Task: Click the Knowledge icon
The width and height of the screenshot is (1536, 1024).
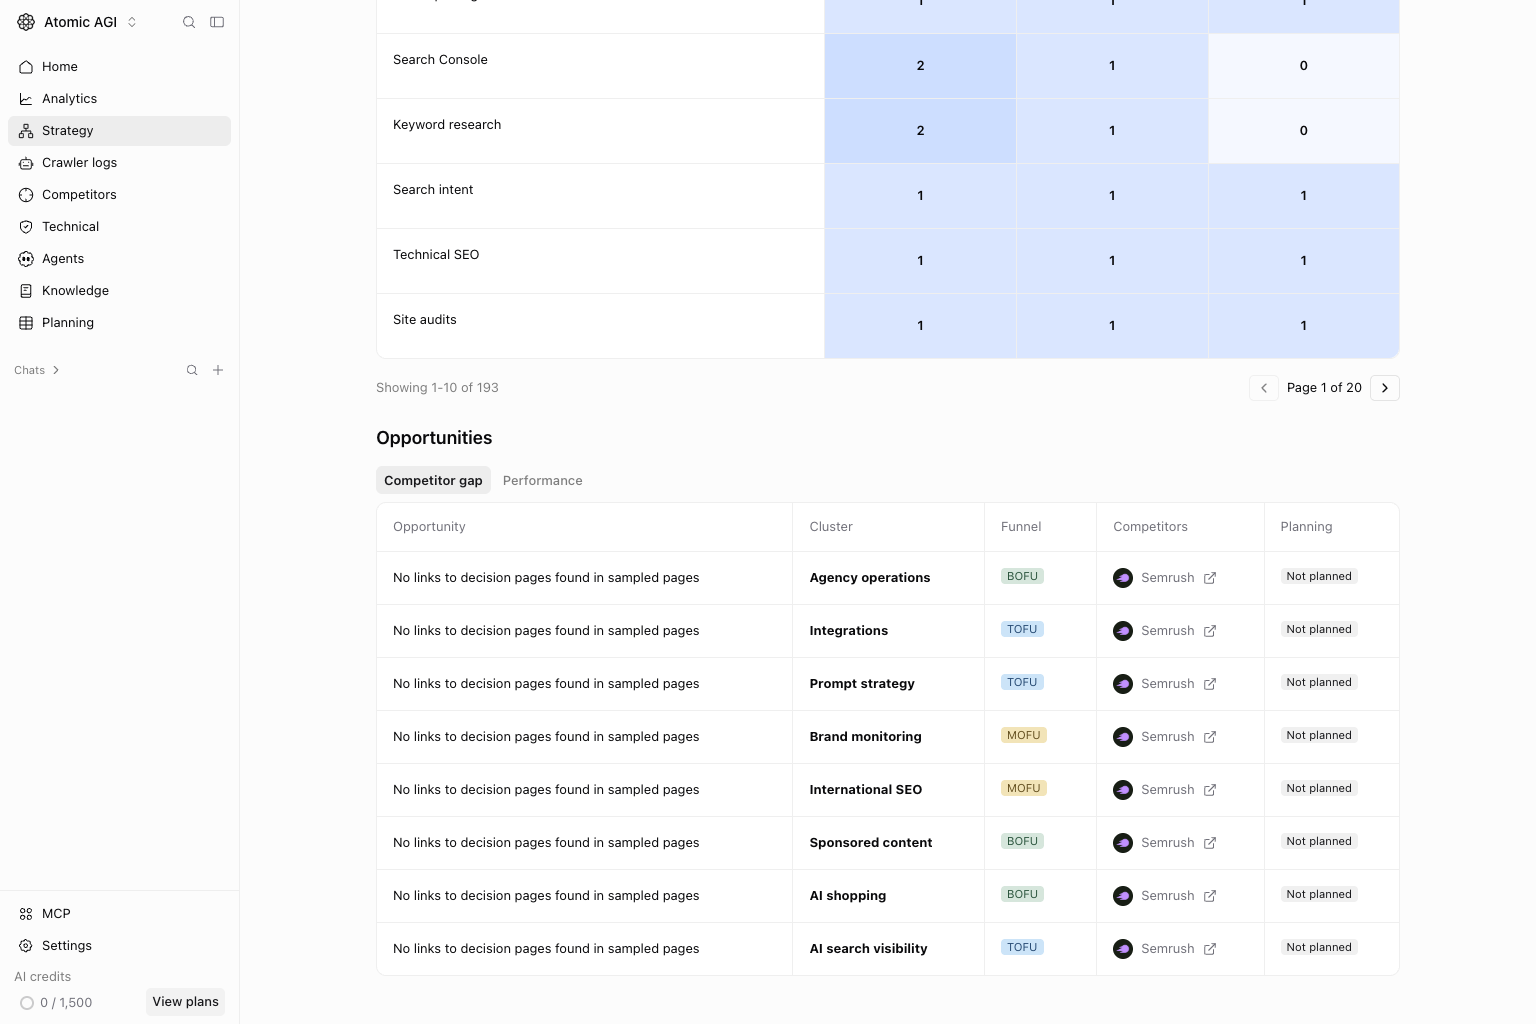Action: coord(26,291)
